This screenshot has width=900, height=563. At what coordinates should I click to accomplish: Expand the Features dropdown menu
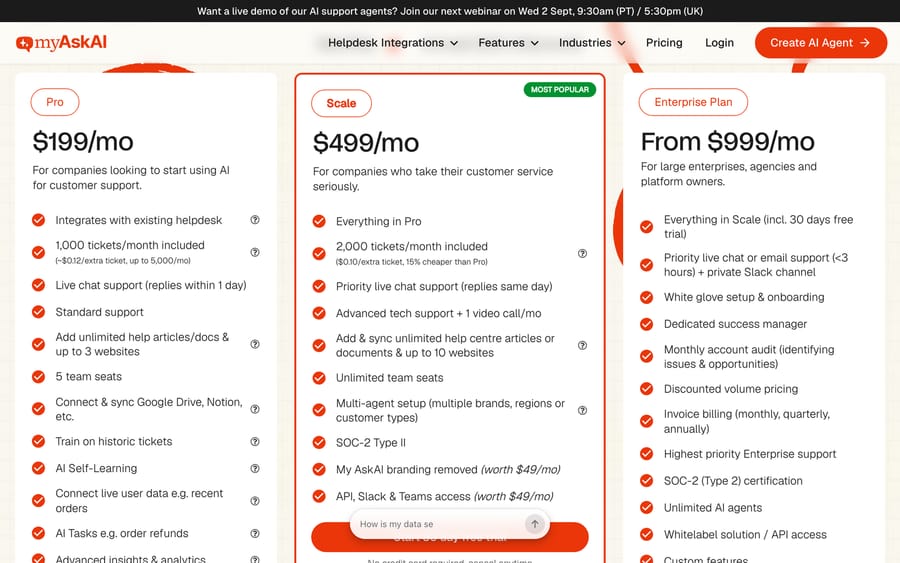509,42
